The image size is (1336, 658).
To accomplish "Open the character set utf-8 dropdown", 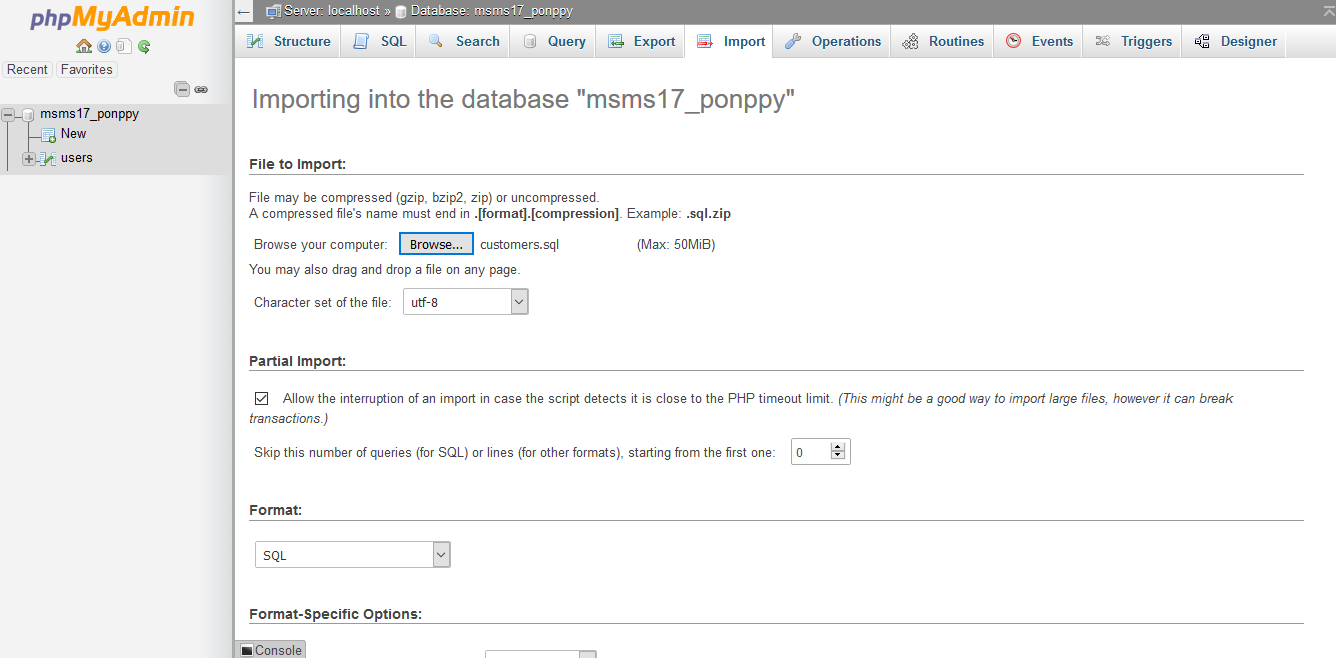I will 465,302.
